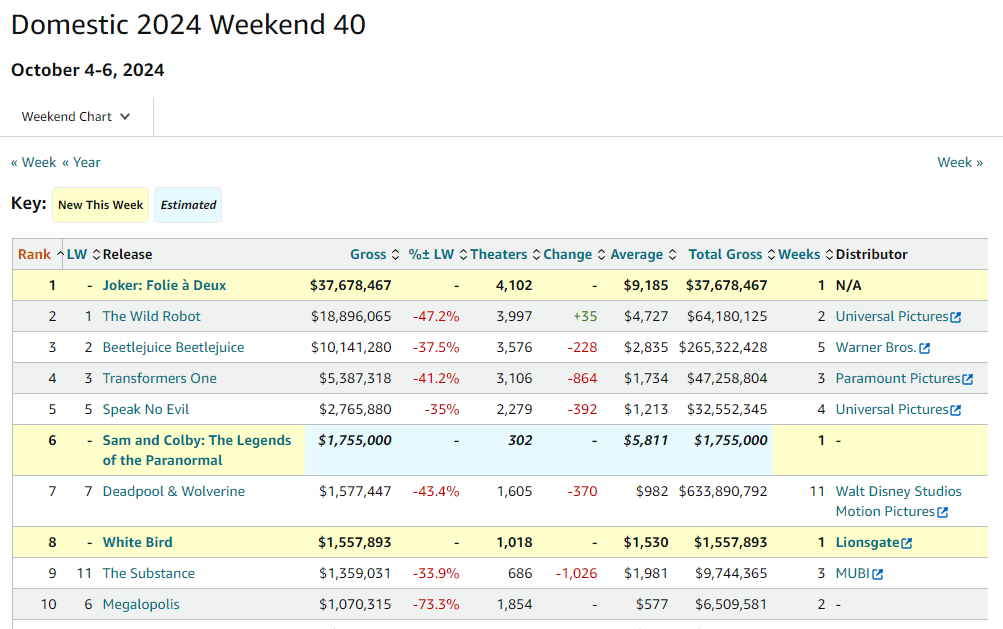The height and width of the screenshot is (629, 1003).
Task: Open Sam and Colby: The Legends release
Action: coord(197,450)
